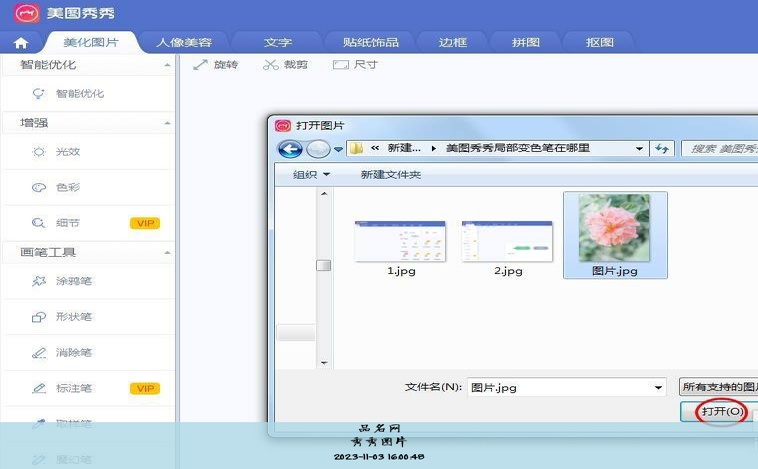Screen dimensions: 758x469
Task: Click the 新建文件夹 button
Action: tap(391, 175)
